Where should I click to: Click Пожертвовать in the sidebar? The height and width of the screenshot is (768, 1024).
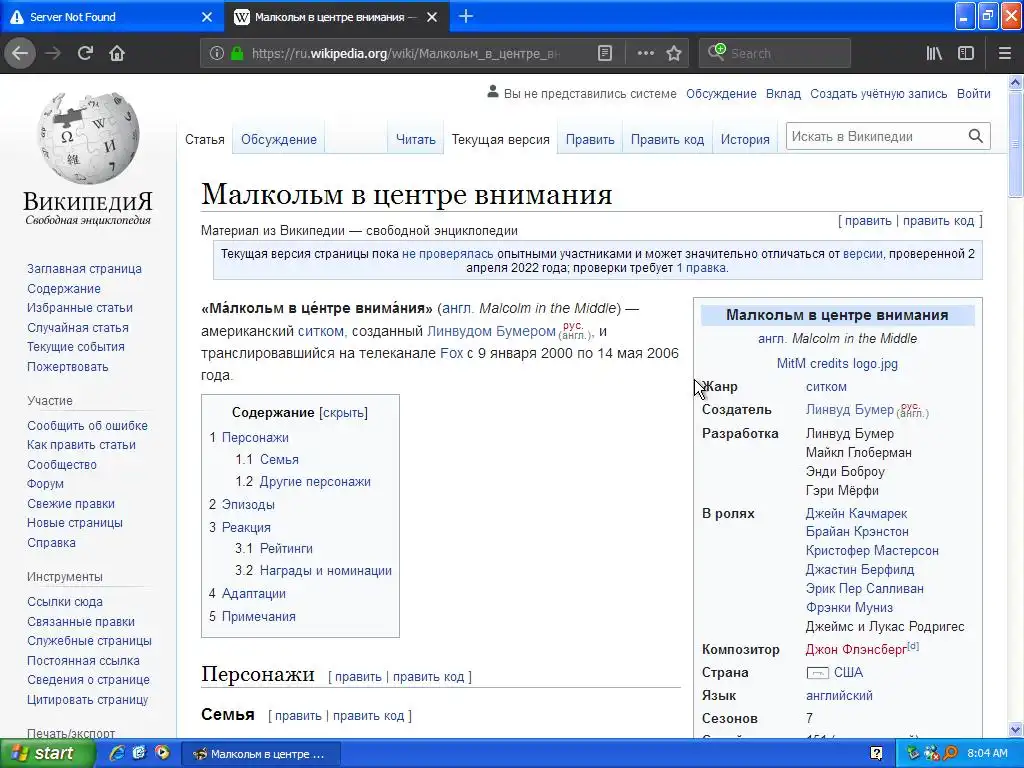point(67,366)
